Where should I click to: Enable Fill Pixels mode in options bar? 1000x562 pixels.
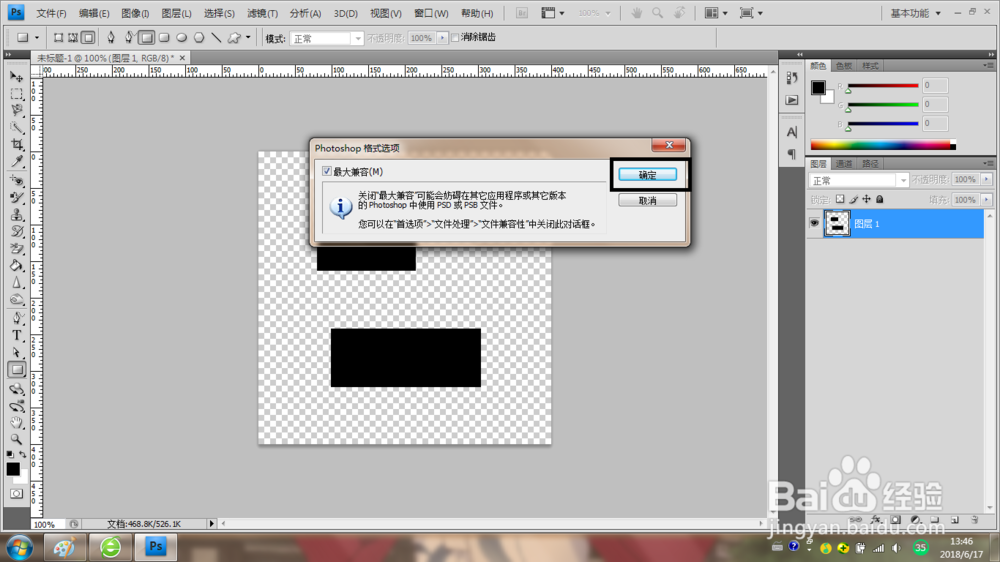[88, 38]
